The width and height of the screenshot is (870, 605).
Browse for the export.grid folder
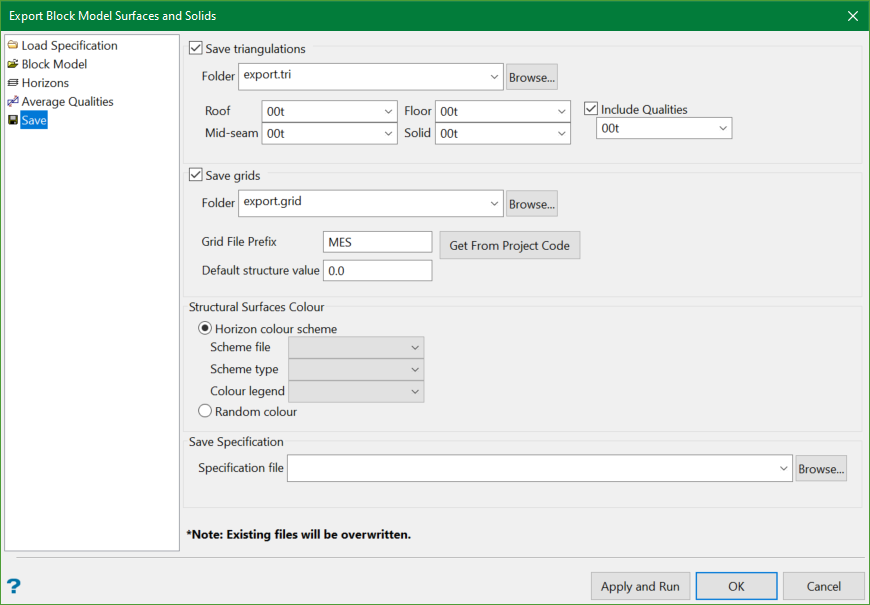tap(531, 204)
